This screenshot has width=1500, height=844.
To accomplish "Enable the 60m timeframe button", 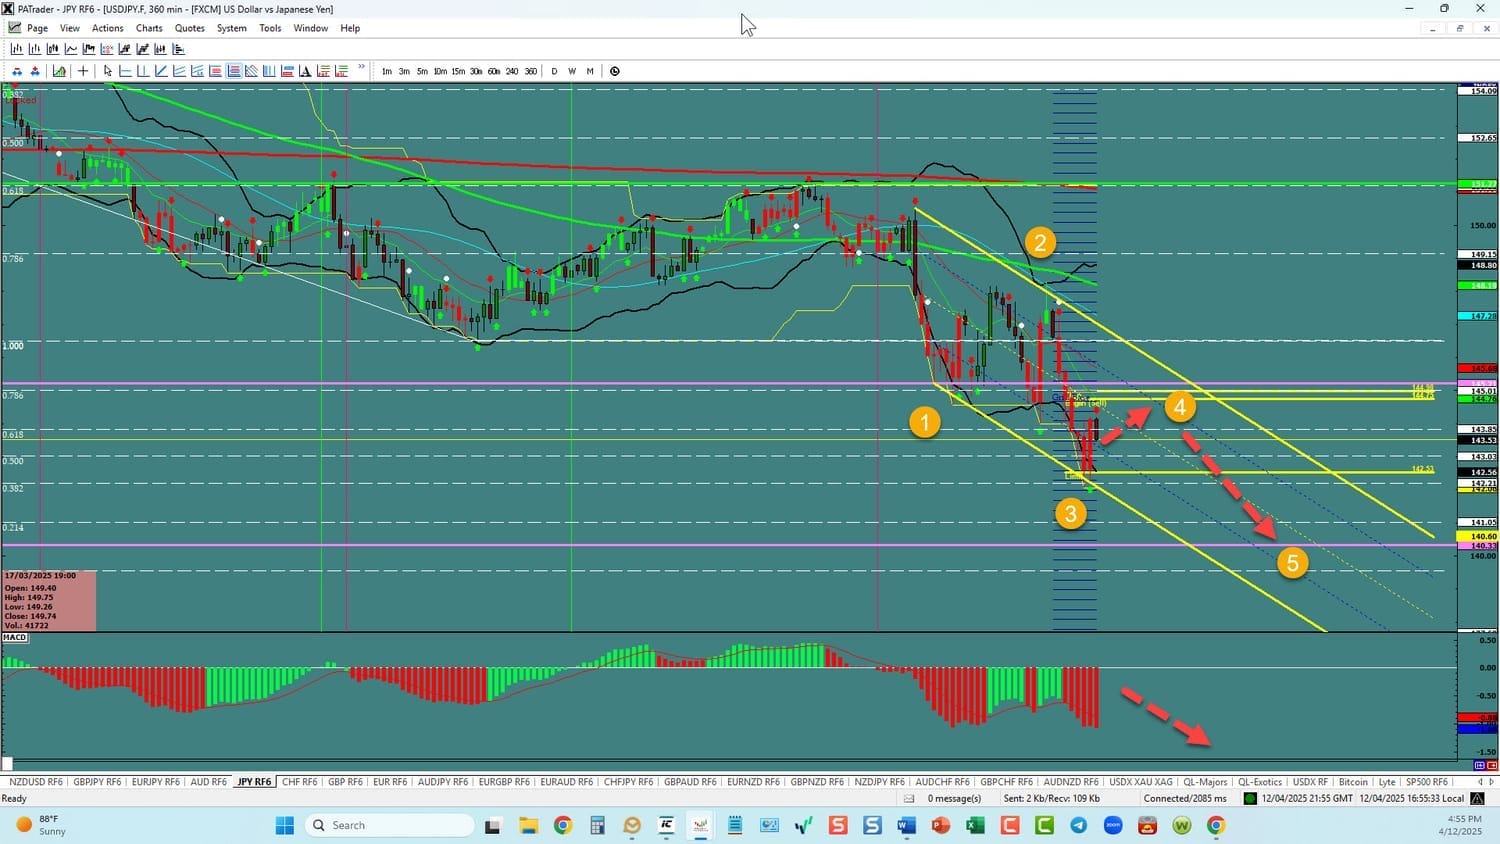I will coord(494,71).
